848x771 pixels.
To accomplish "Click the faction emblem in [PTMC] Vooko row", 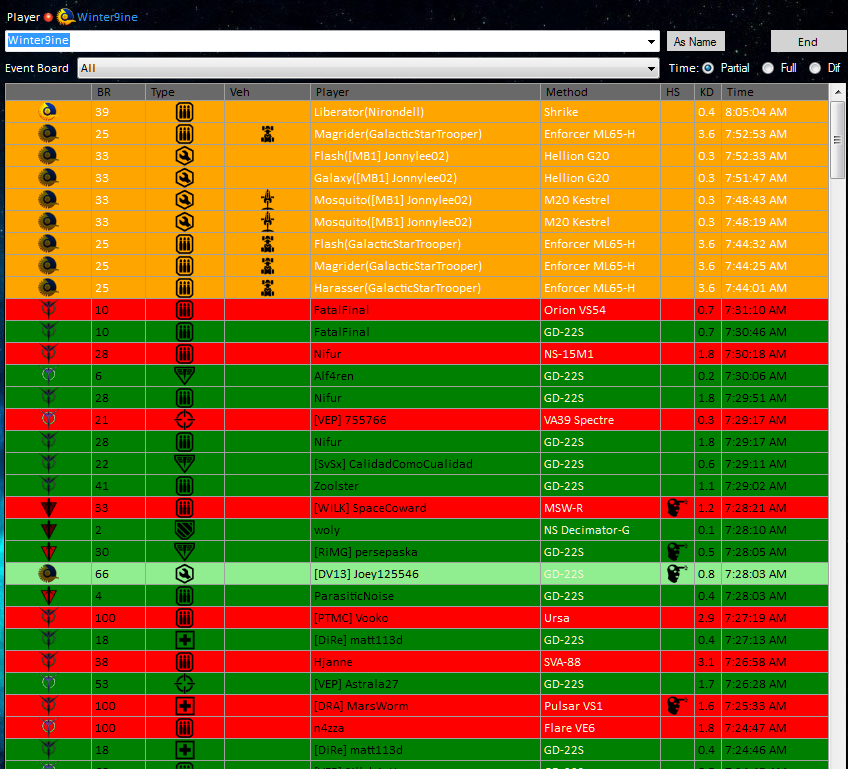I will (48, 618).
